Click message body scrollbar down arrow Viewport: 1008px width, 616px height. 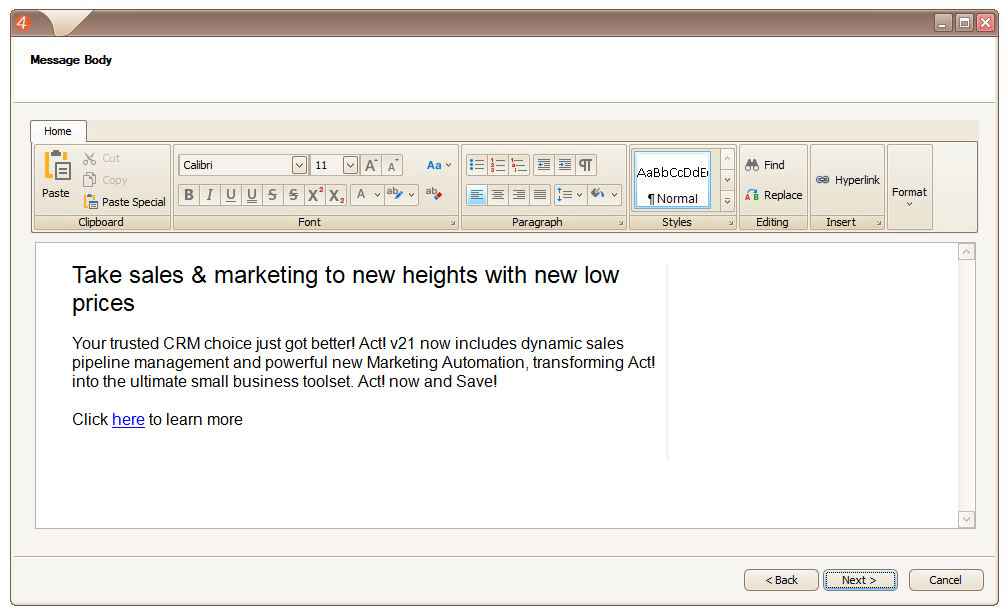click(966, 519)
